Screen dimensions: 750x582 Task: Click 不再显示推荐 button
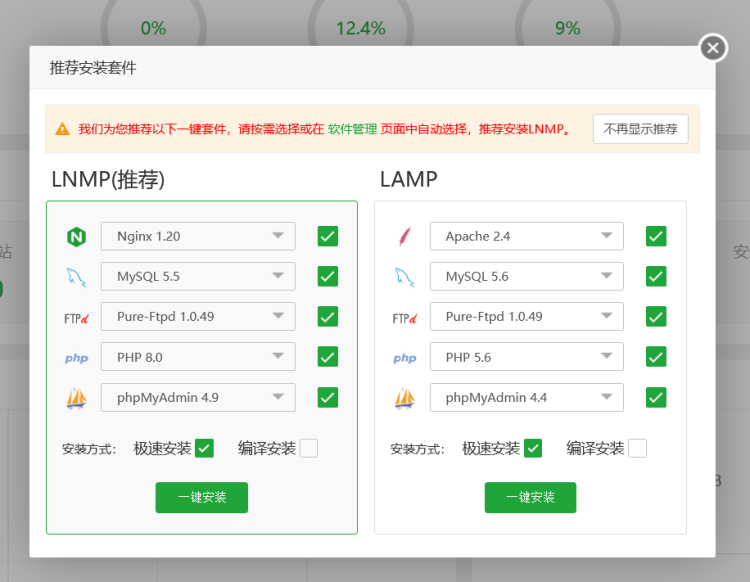coord(640,129)
